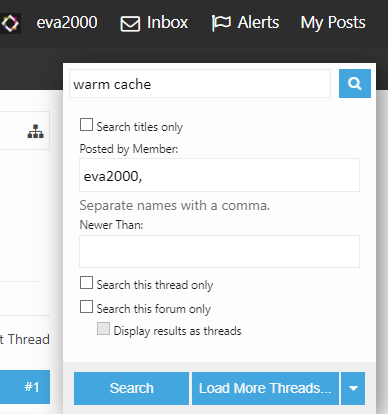Click the Search button
This screenshot has width=388, height=414.
[x=131, y=388]
